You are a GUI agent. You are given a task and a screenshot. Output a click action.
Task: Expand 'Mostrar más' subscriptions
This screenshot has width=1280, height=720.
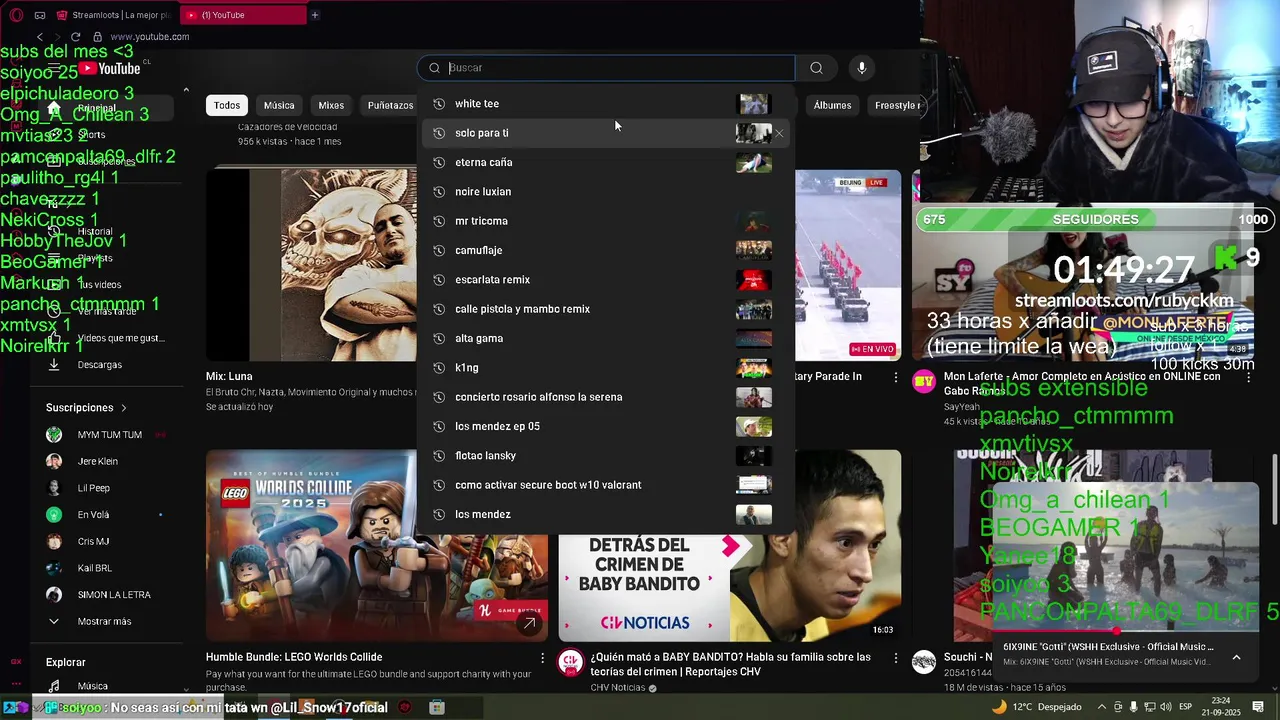(105, 621)
